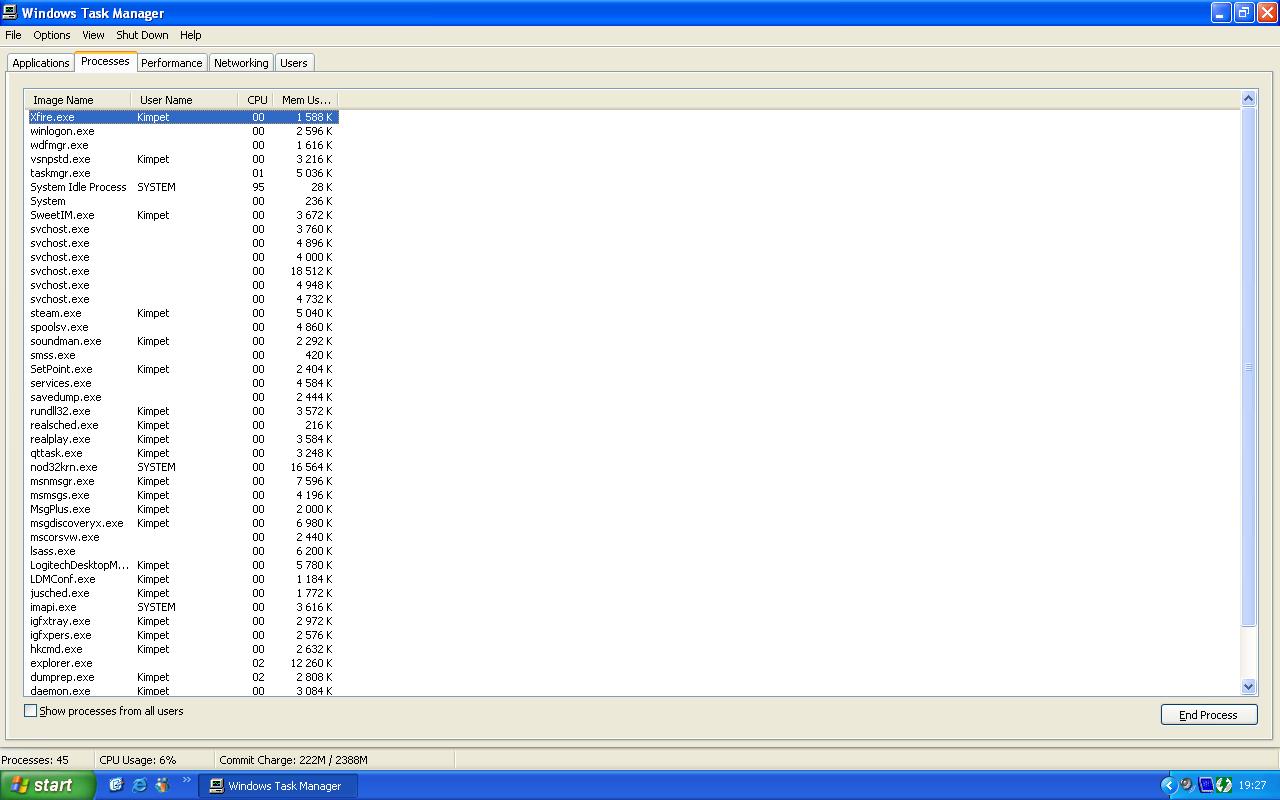Sort by the CPU column header
This screenshot has width=1280, height=800.
[x=257, y=100]
